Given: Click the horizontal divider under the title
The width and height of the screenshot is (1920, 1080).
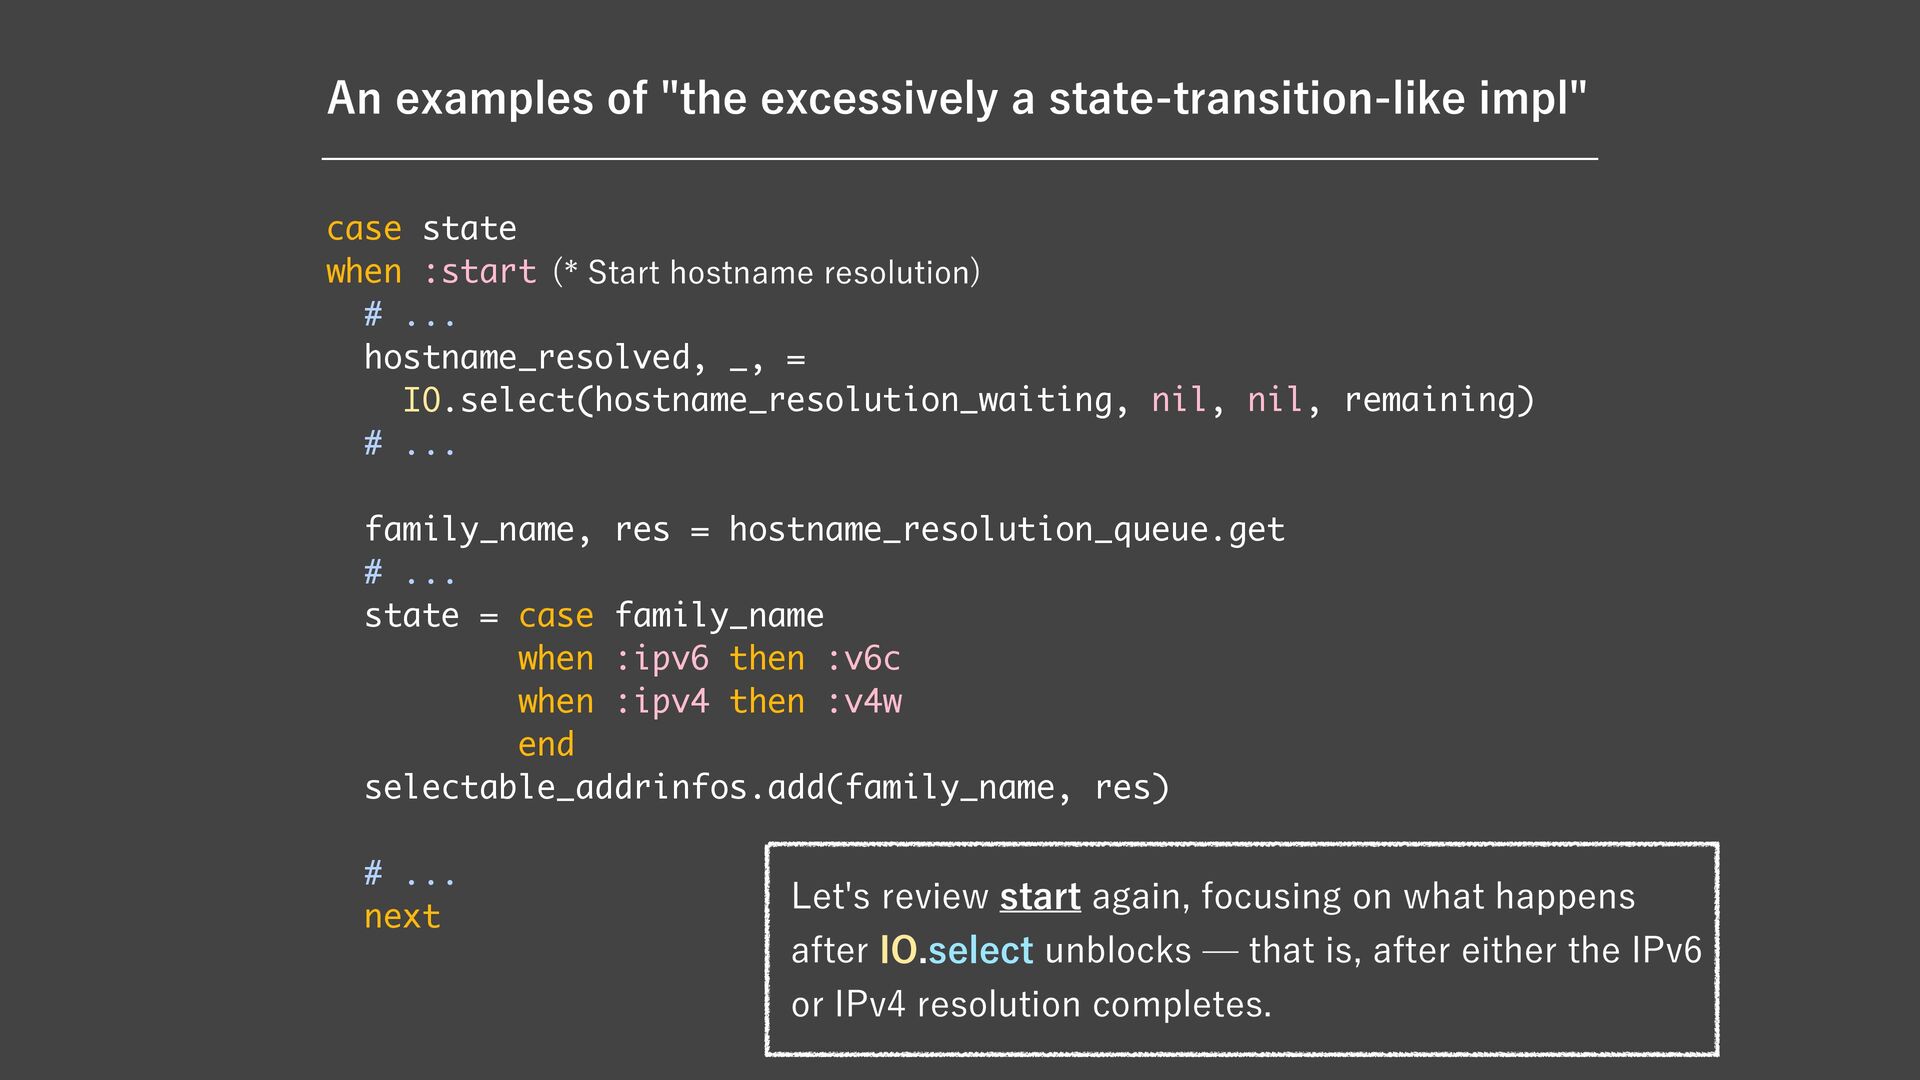Looking at the screenshot, I should click(x=959, y=158).
